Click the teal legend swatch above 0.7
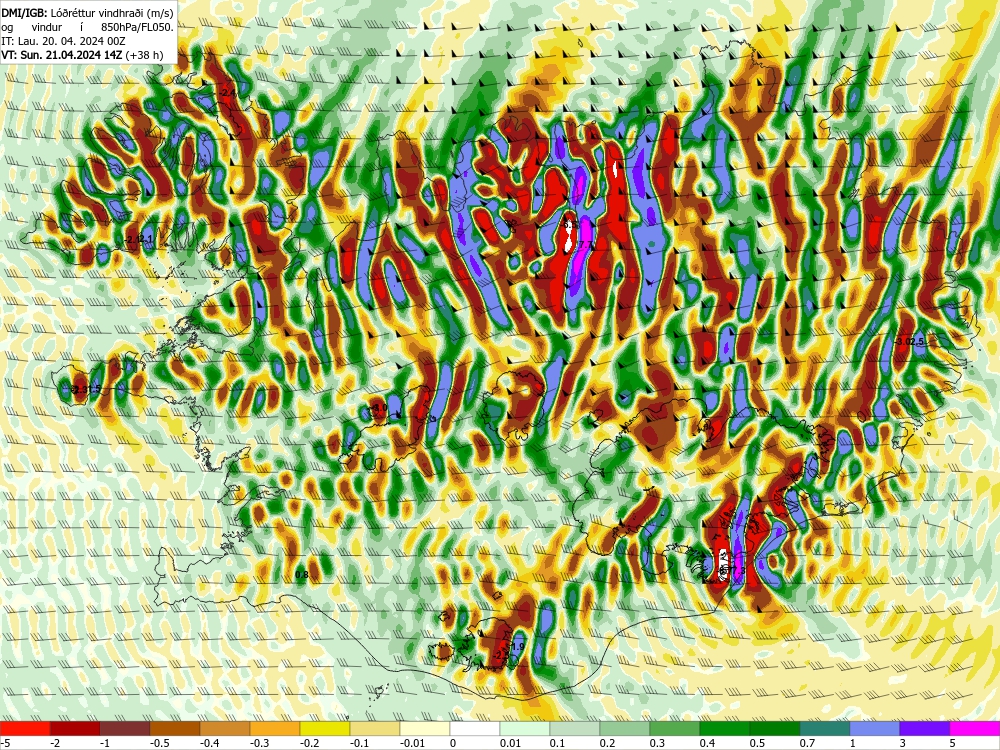Screen dimensions: 1000x750 coord(825,729)
